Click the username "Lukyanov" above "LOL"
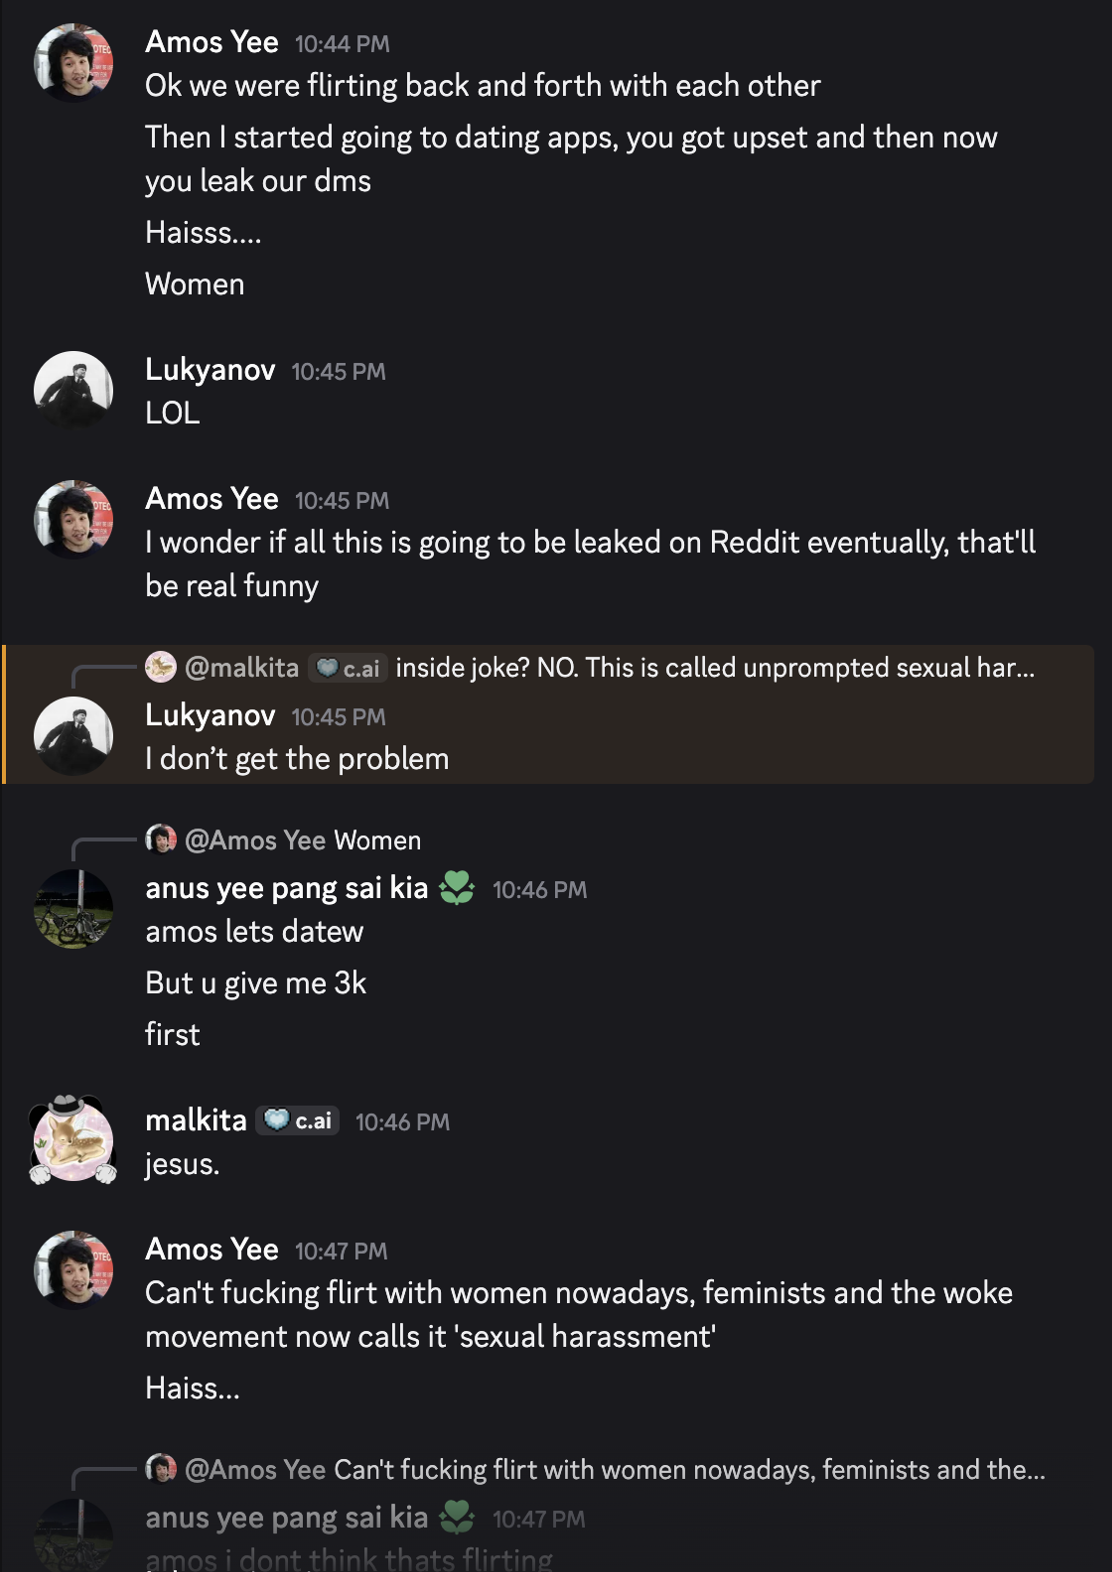1112x1572 pixels. [x=210, y=370]
